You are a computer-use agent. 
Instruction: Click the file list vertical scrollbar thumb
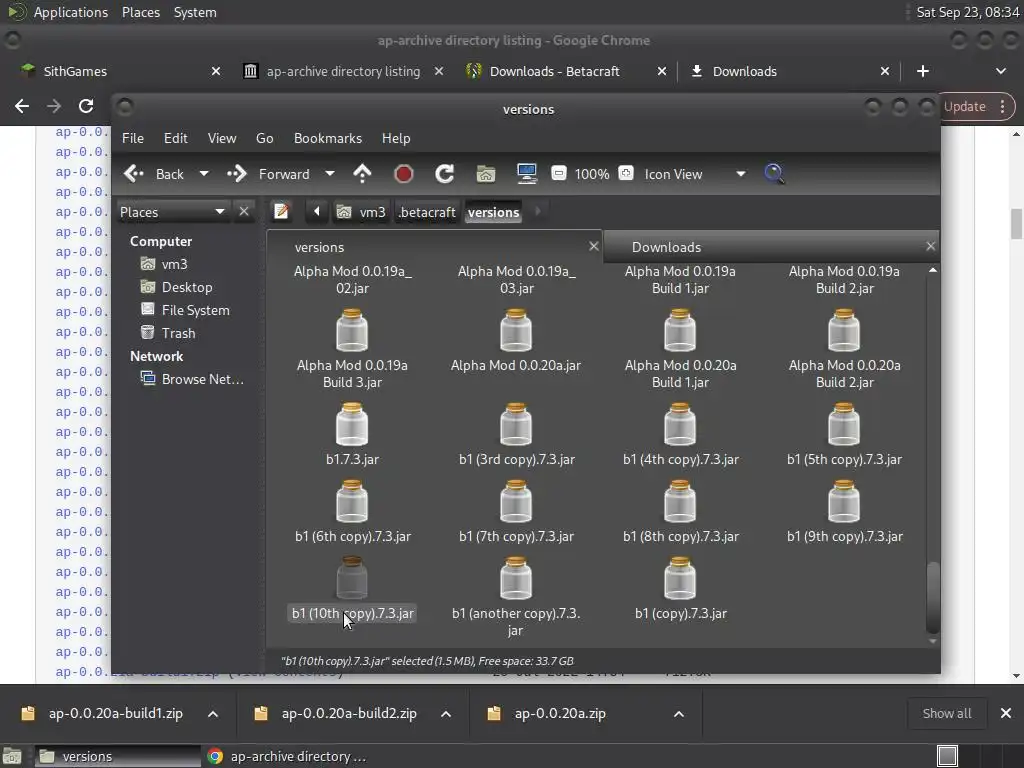[x=933, y=596]
